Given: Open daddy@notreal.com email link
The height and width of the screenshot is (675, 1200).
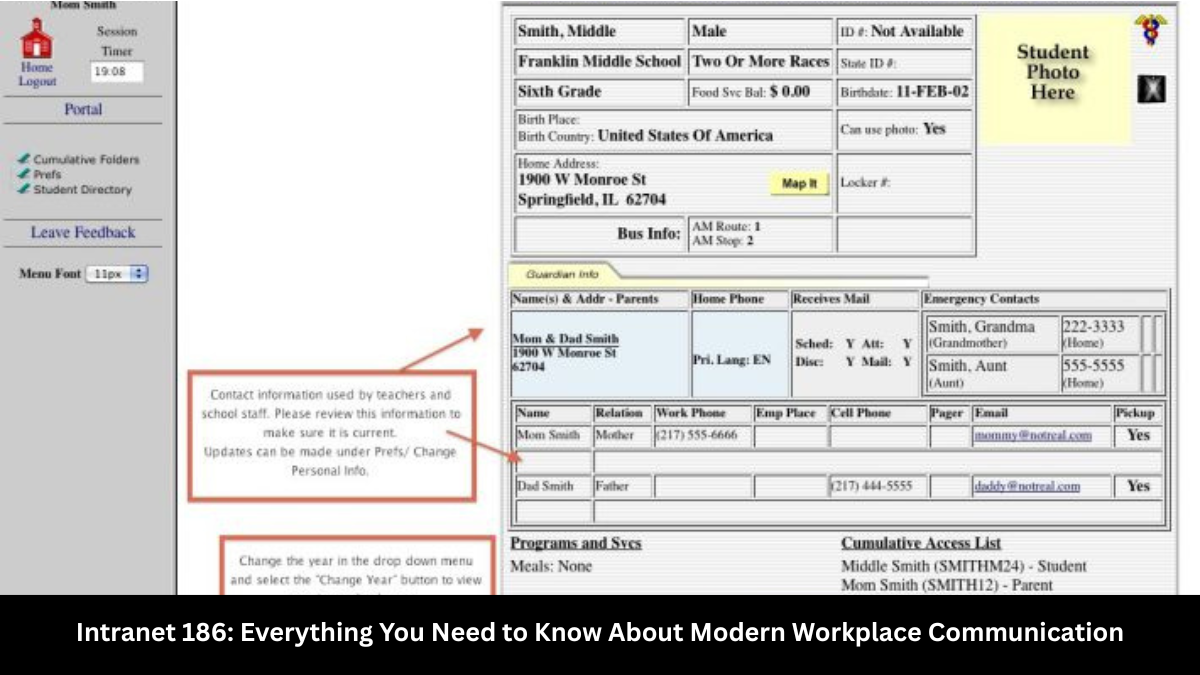Looking at the screenshot, I should 1027,486.
